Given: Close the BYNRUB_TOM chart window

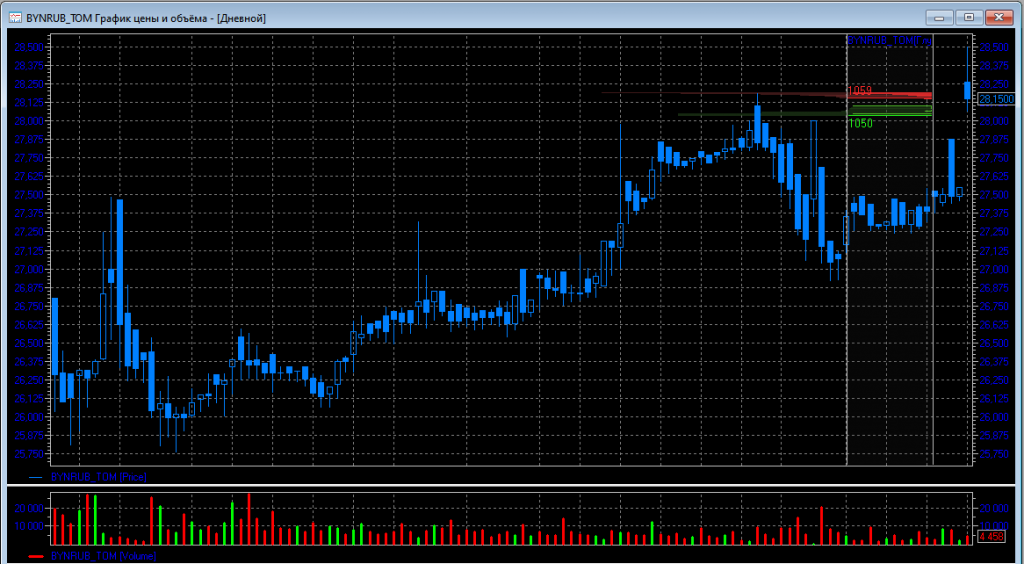Looking at the screenshot, I should point(1000,17).
